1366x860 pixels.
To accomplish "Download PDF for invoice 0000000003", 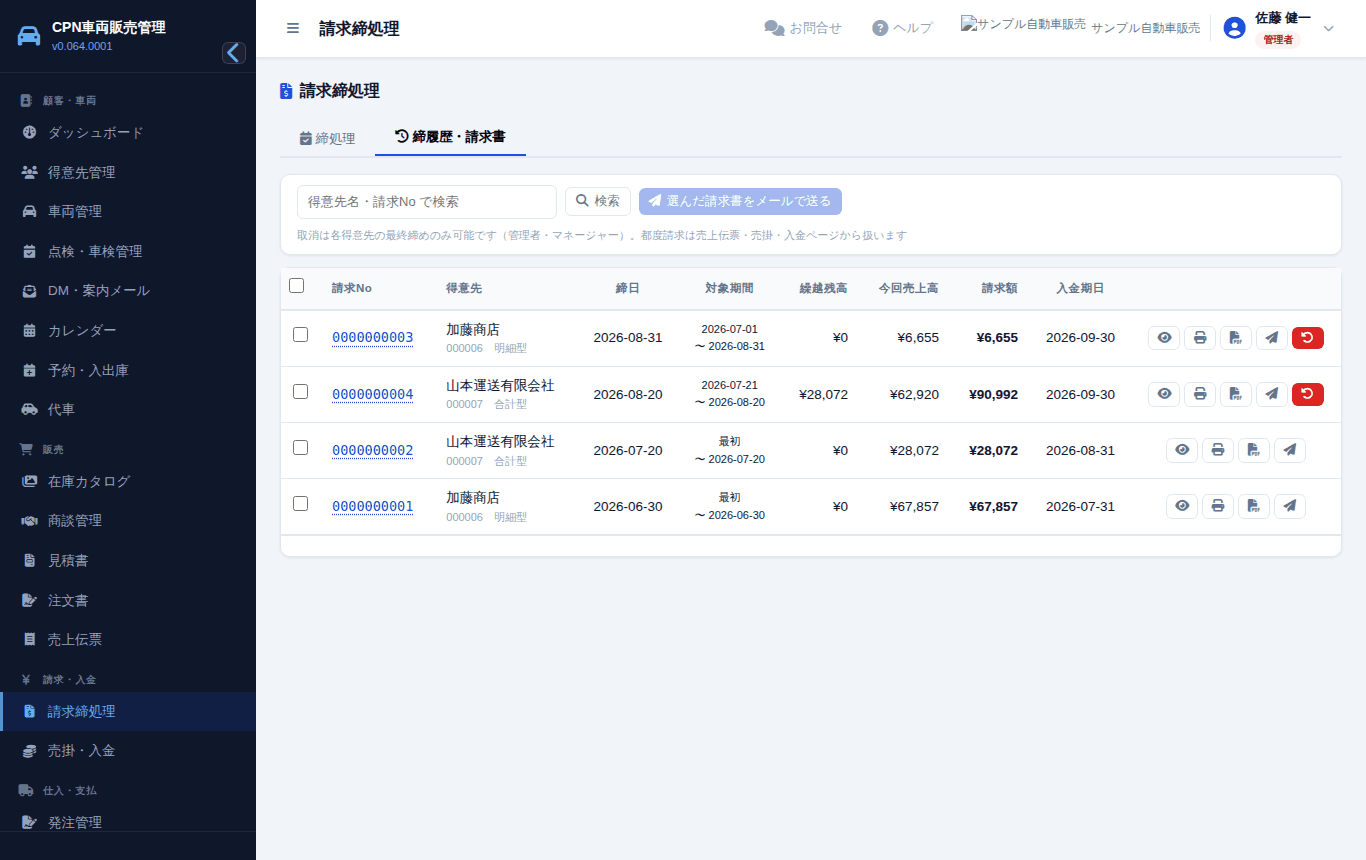I will click(x=1236, y=338).
